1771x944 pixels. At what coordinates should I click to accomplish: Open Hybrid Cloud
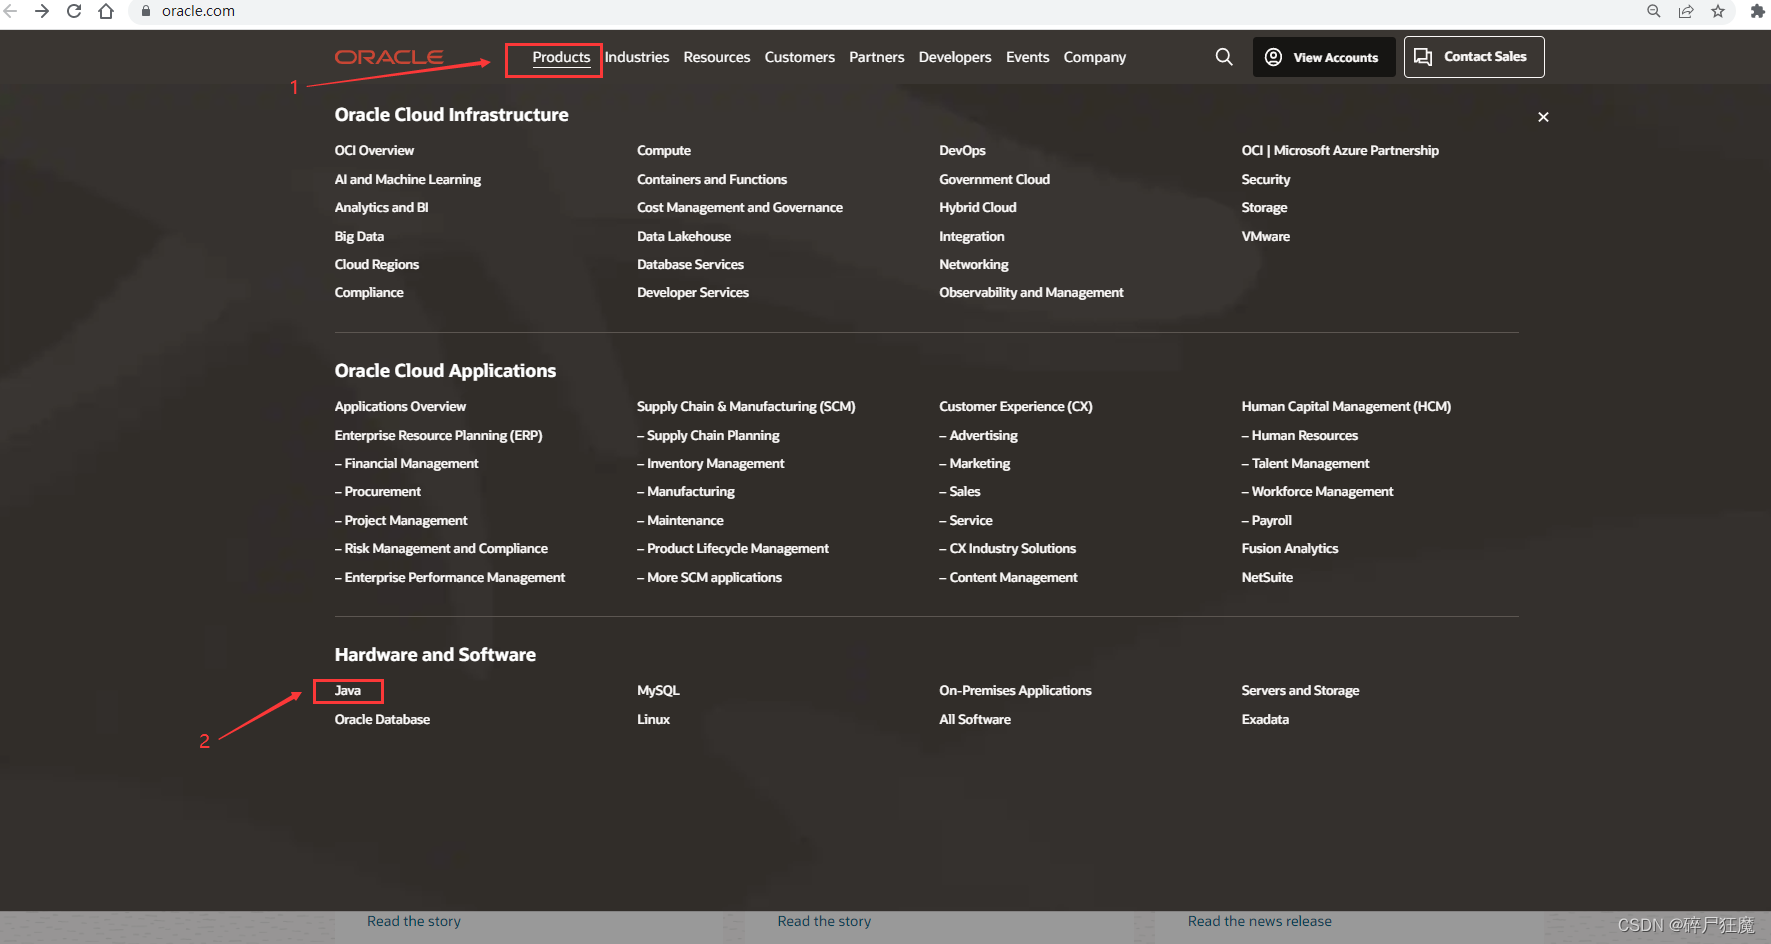pos(977,207)
